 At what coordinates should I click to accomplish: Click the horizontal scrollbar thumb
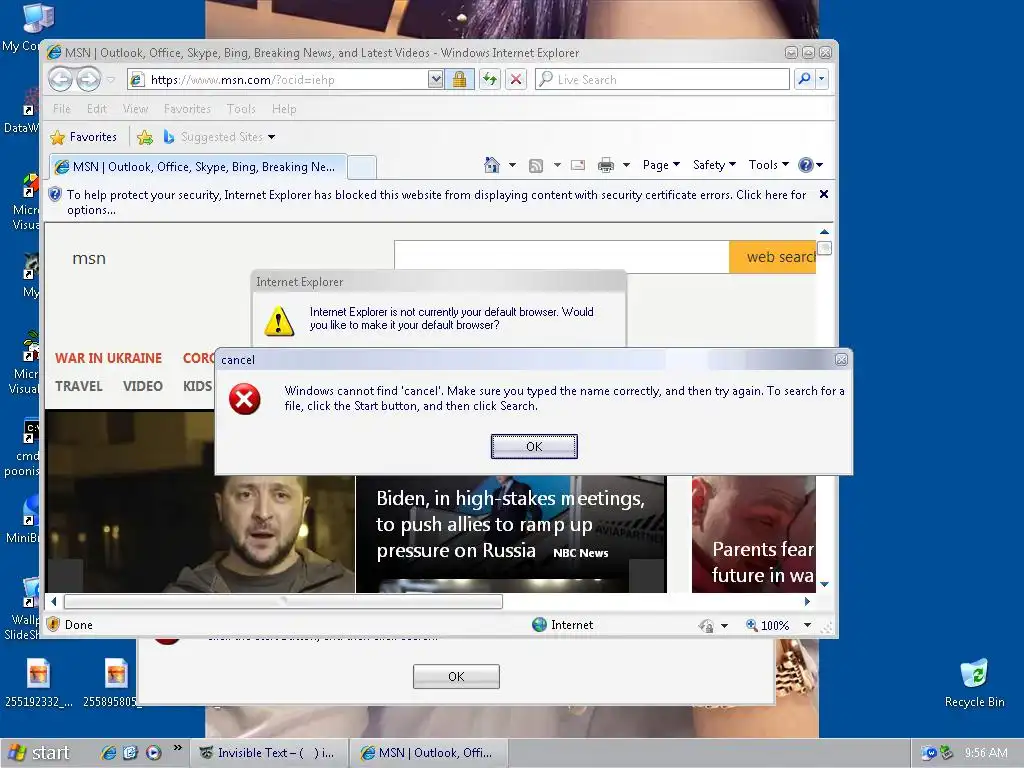[x=283, y=601]
